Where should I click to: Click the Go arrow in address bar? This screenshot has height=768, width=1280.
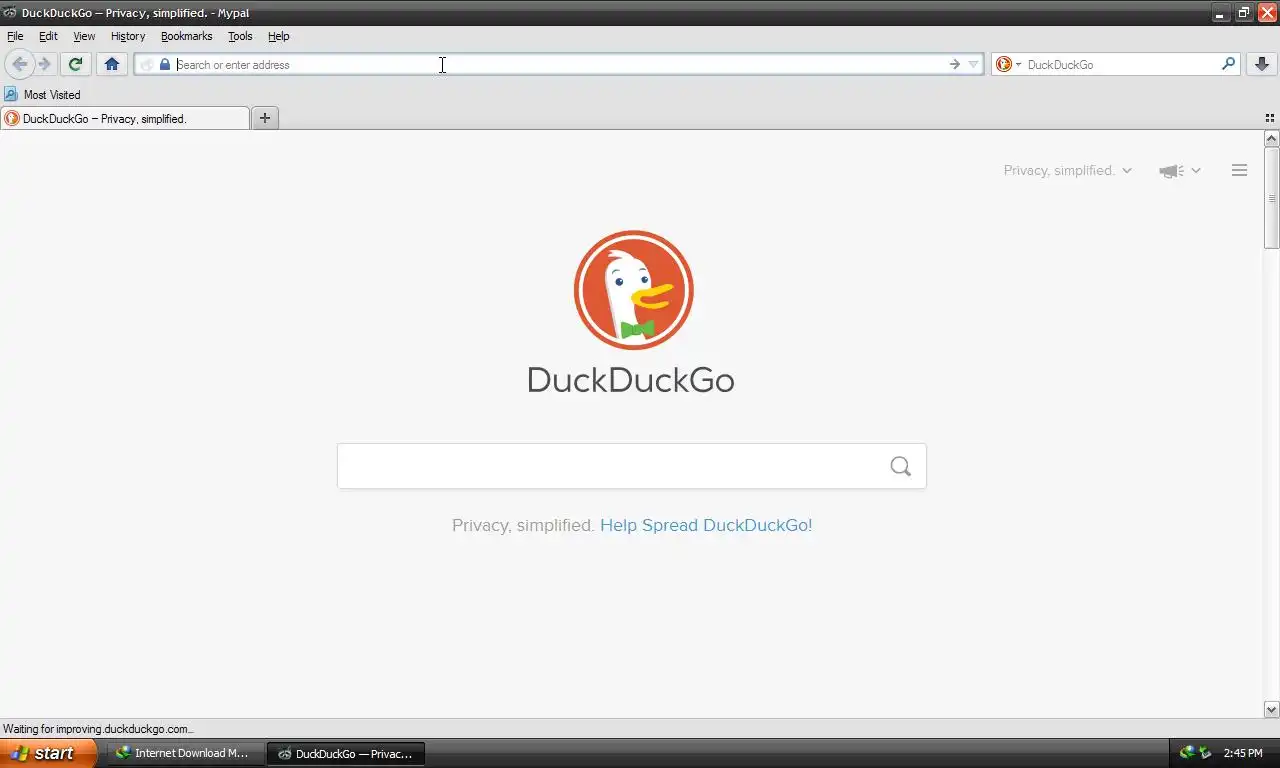[x=955, y=64]
